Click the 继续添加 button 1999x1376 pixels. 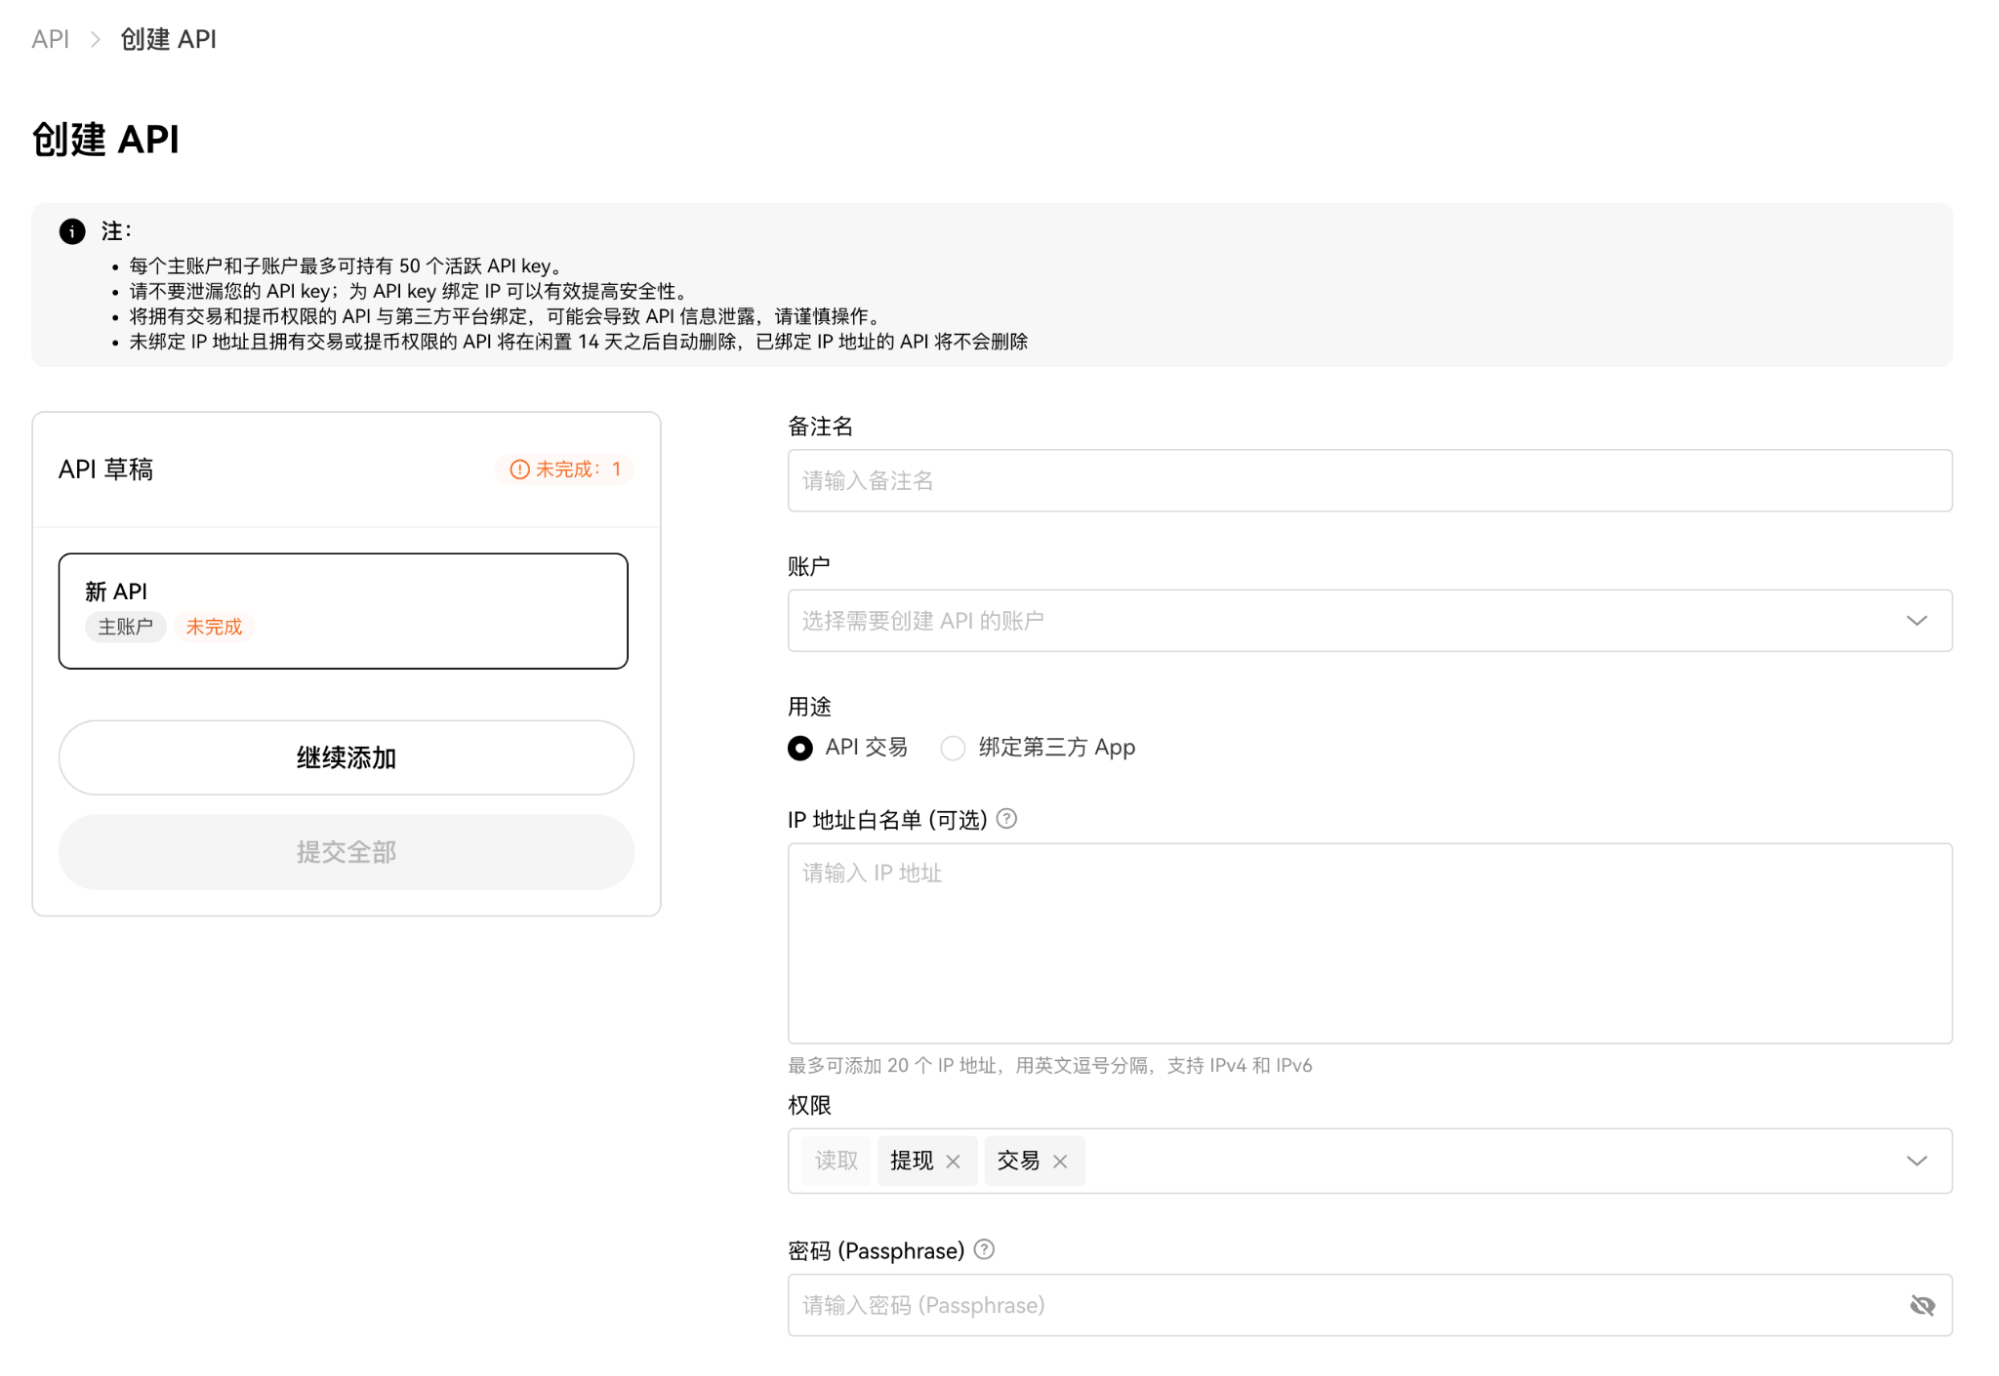(346, 758)
